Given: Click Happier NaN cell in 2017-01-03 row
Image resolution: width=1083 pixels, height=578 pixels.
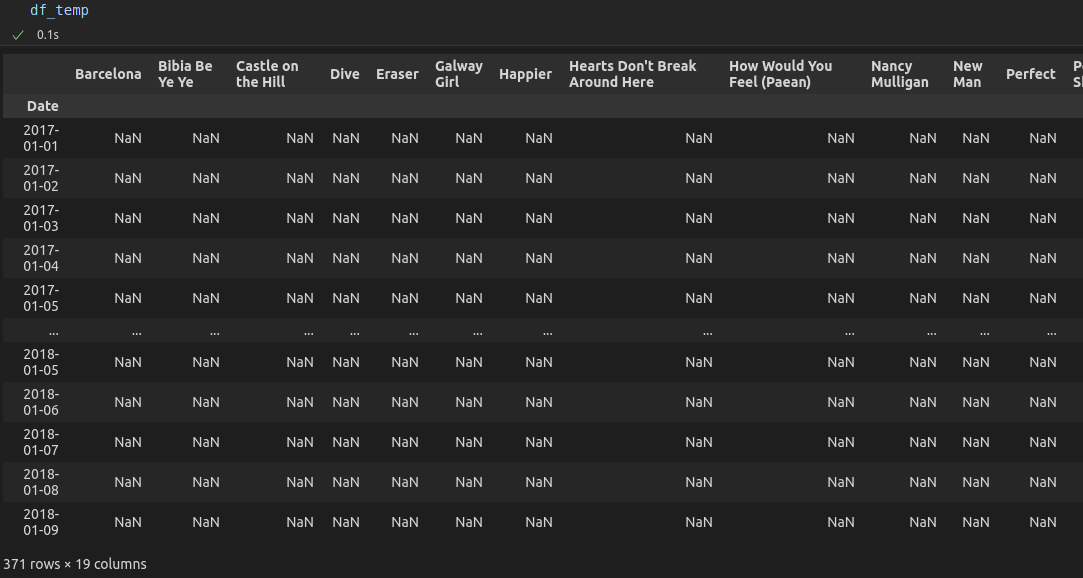Looking at the screenshot, I should pyautogui.click(x=539, y=218).
